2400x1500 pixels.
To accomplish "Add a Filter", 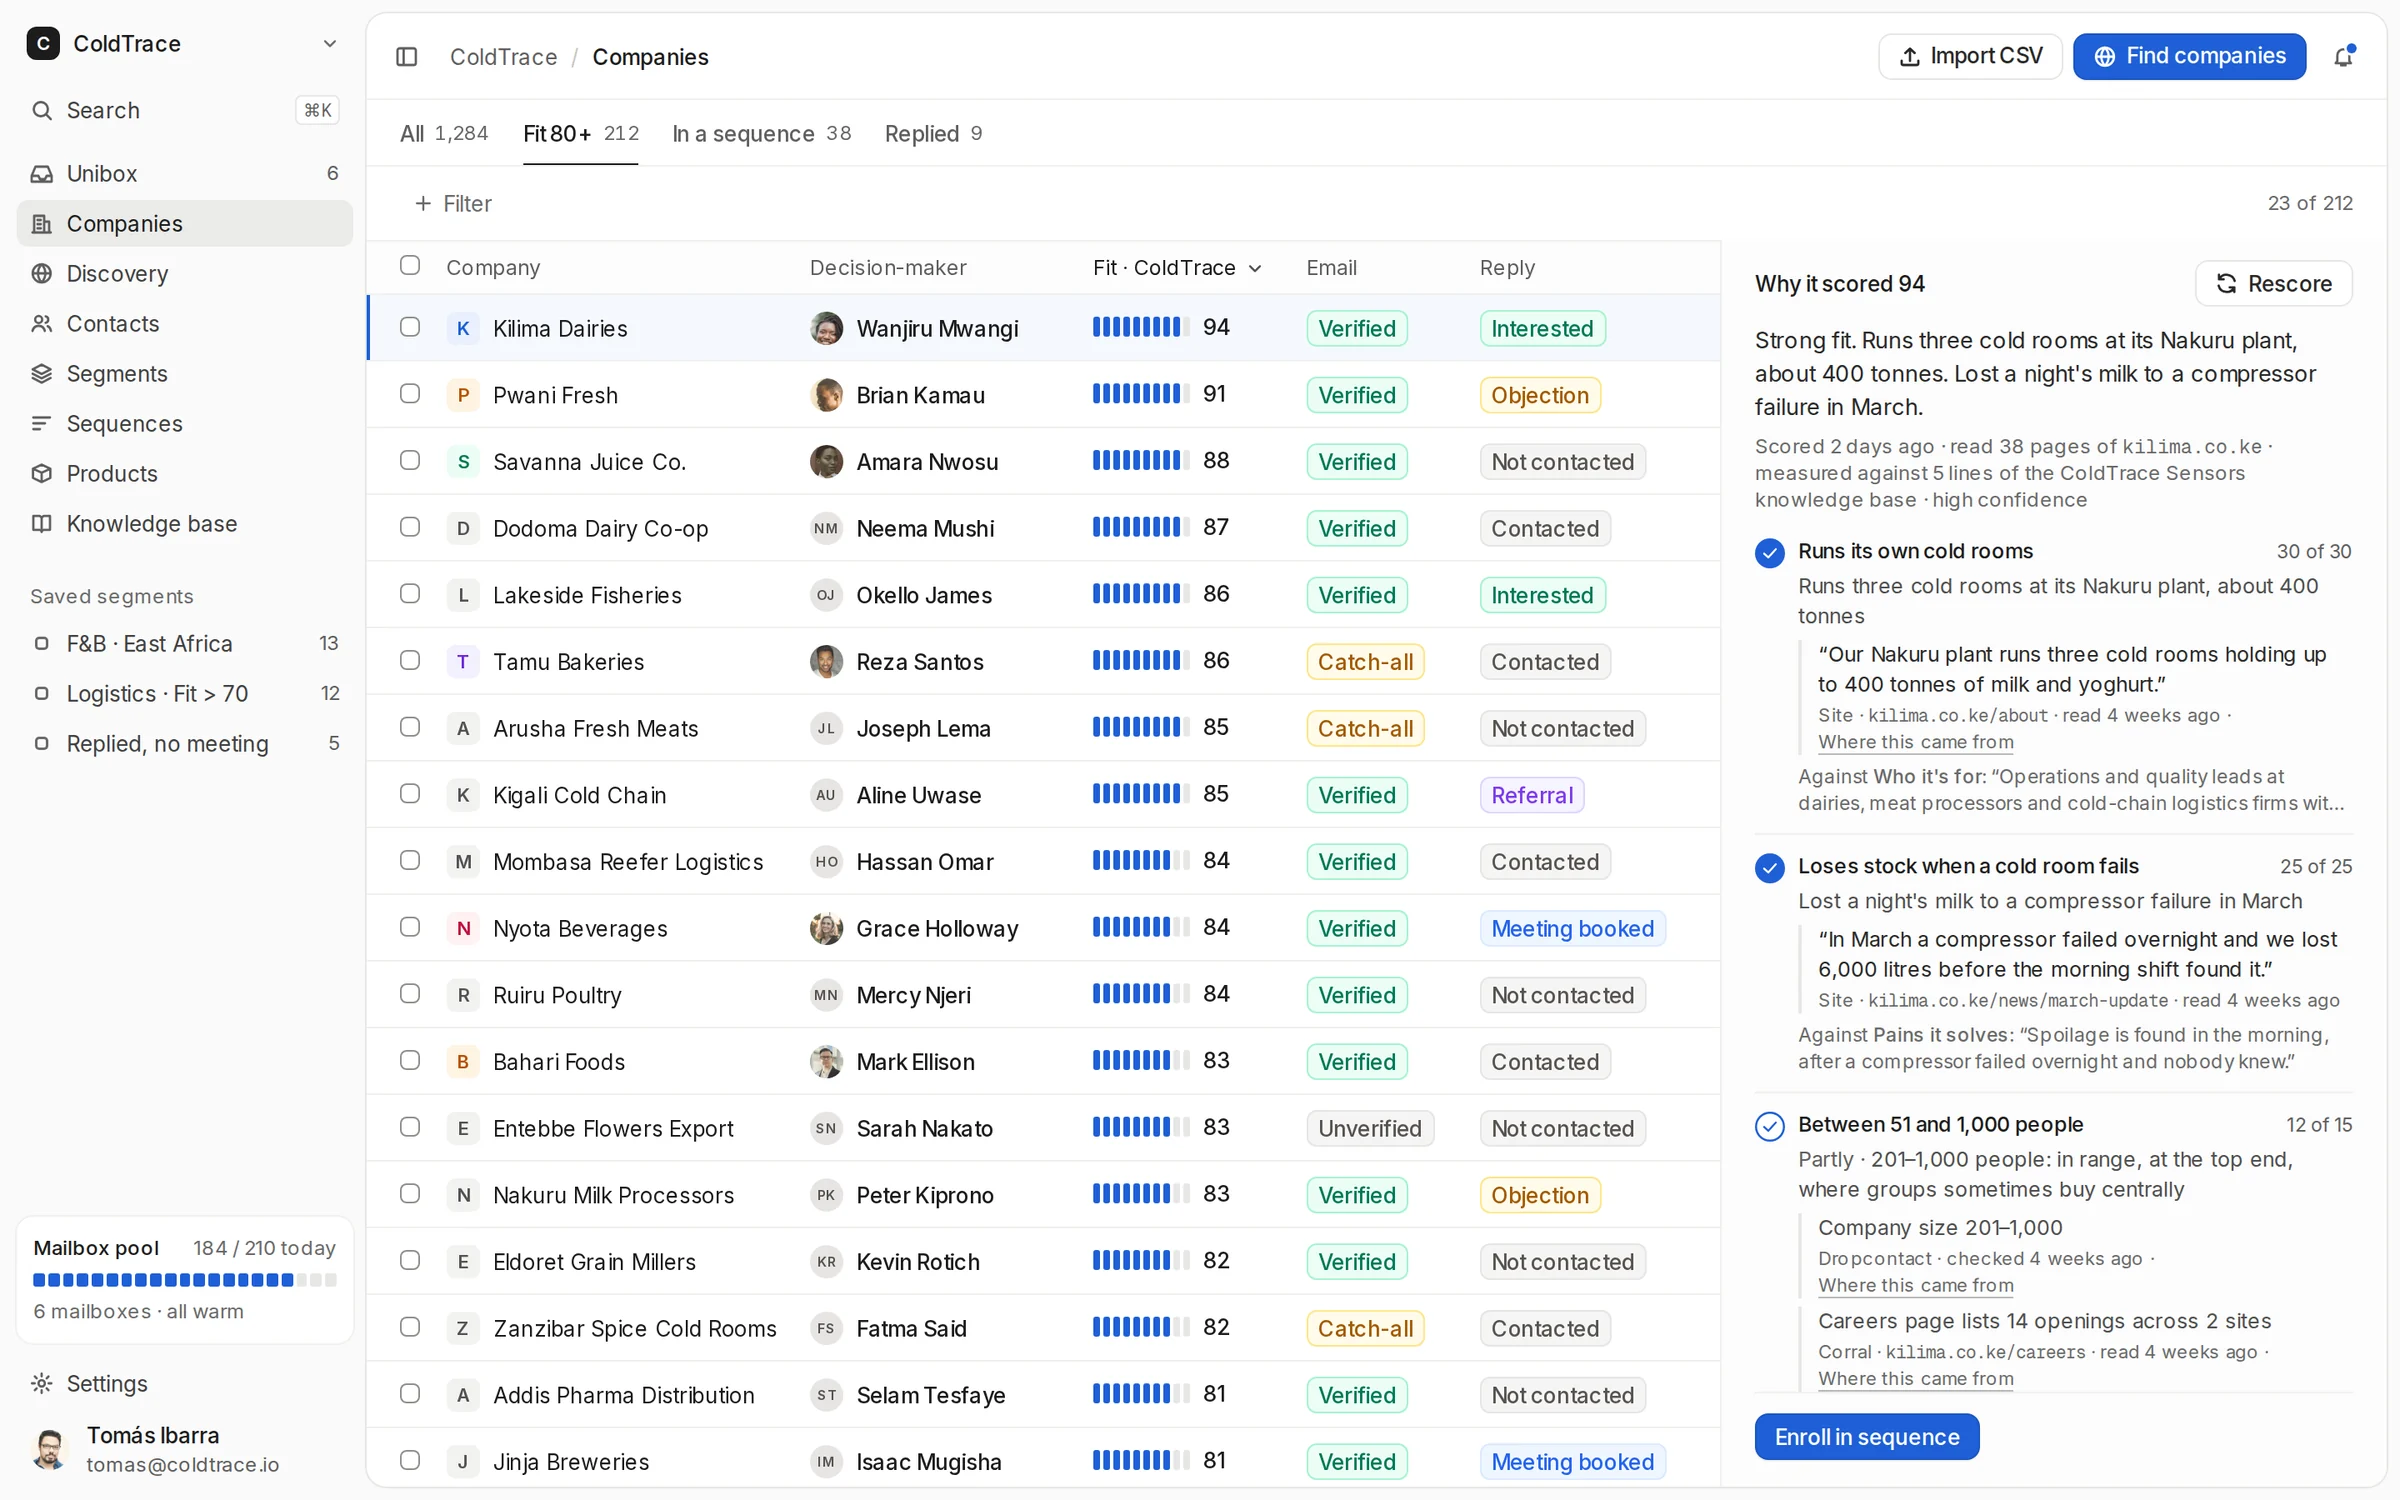I will pos(453,204).
